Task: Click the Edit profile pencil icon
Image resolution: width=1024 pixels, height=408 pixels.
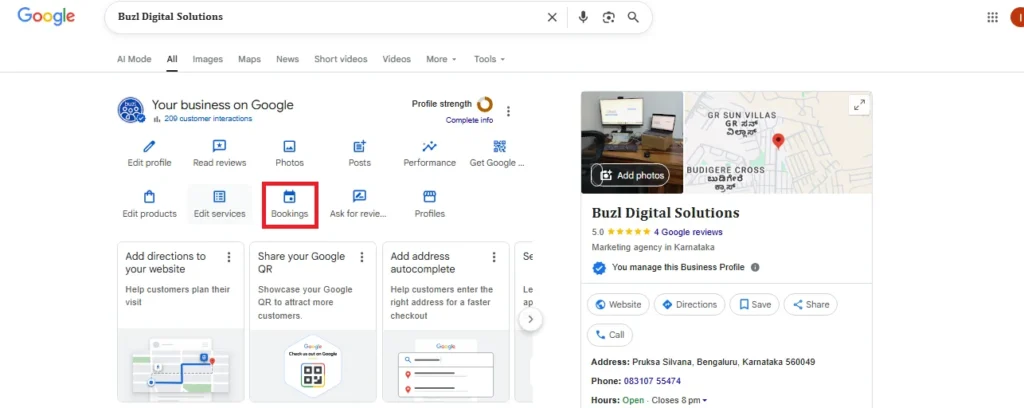Action: pyautogui.click(x=149, y=147)
